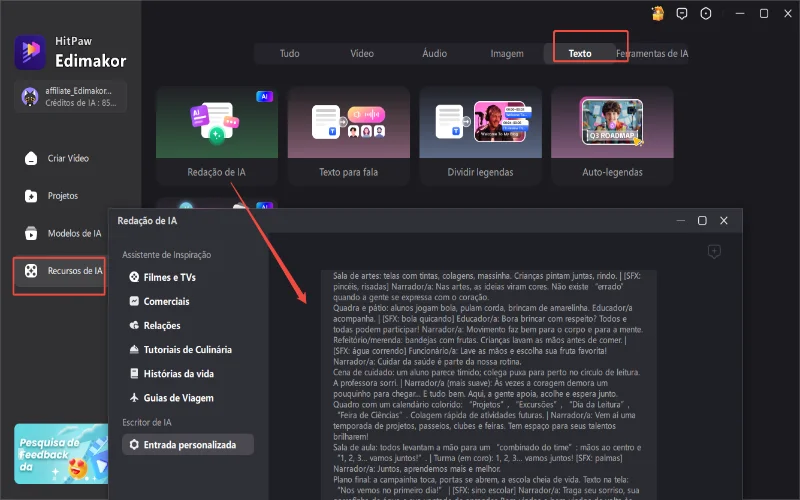Select Recursos de IA in the sidebar
Screen dimensions: 800x500
(59, 271)
